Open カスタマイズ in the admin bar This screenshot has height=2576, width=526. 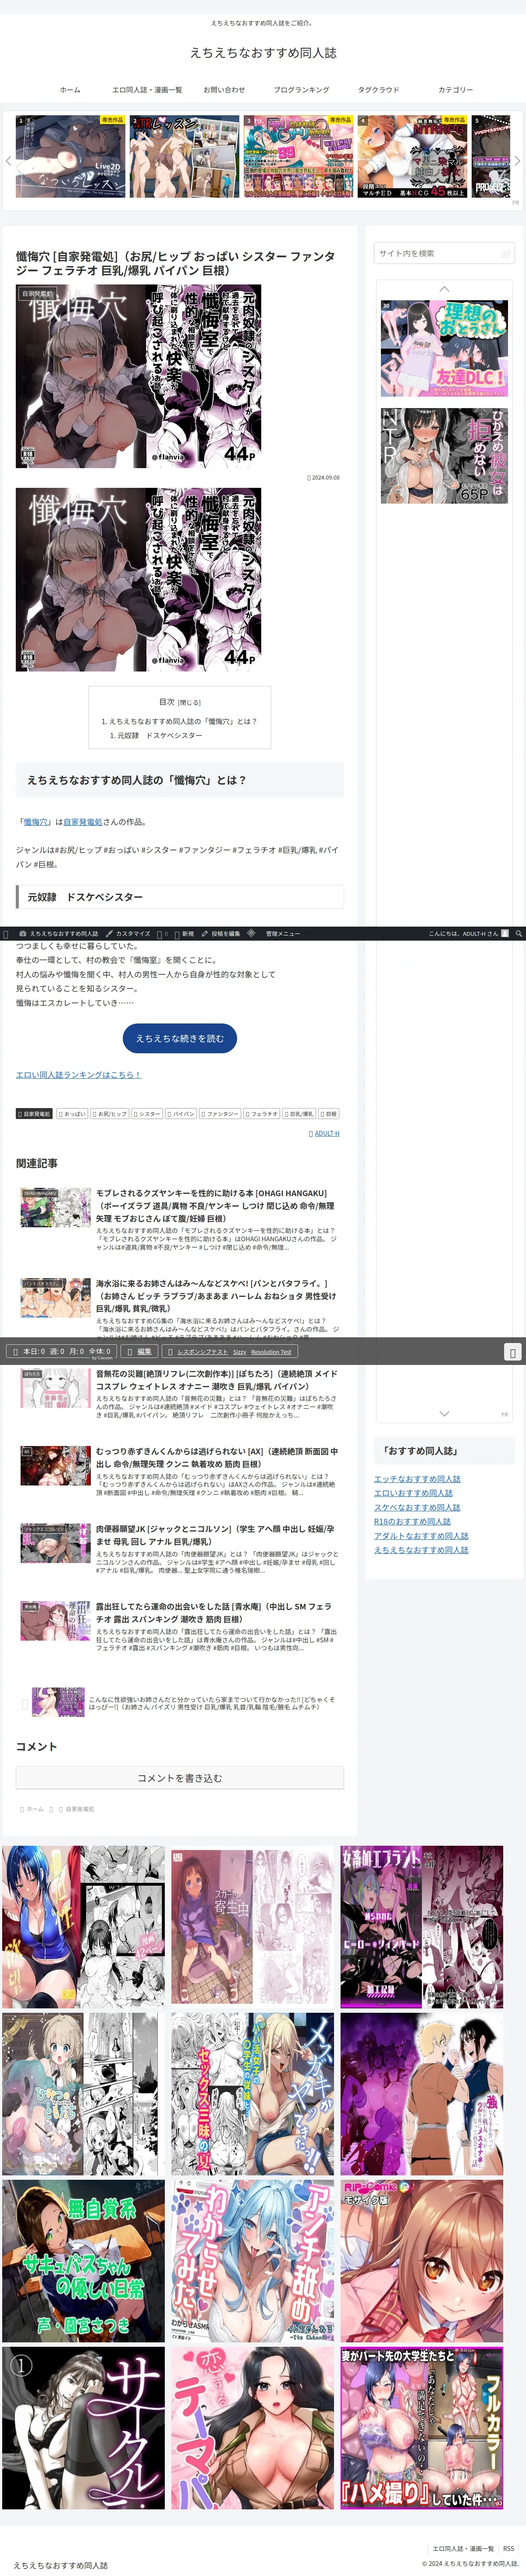pyautogui.click(x=128, y=933)
